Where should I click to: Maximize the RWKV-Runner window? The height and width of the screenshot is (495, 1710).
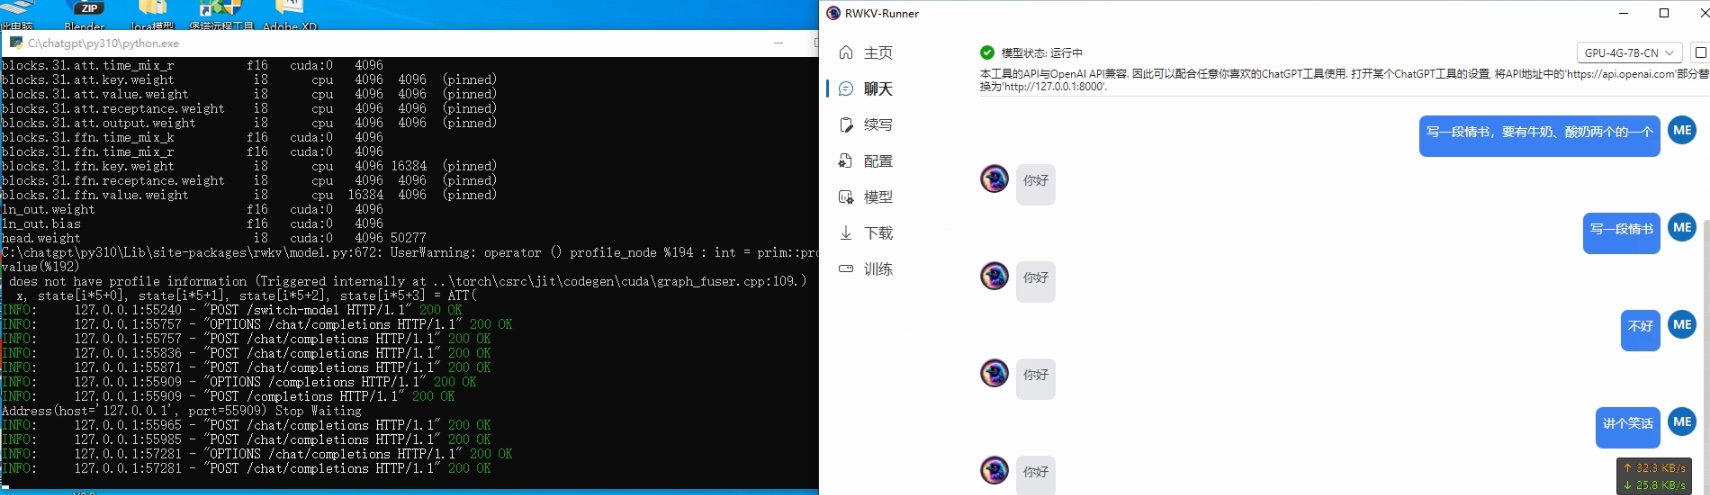1664,13
